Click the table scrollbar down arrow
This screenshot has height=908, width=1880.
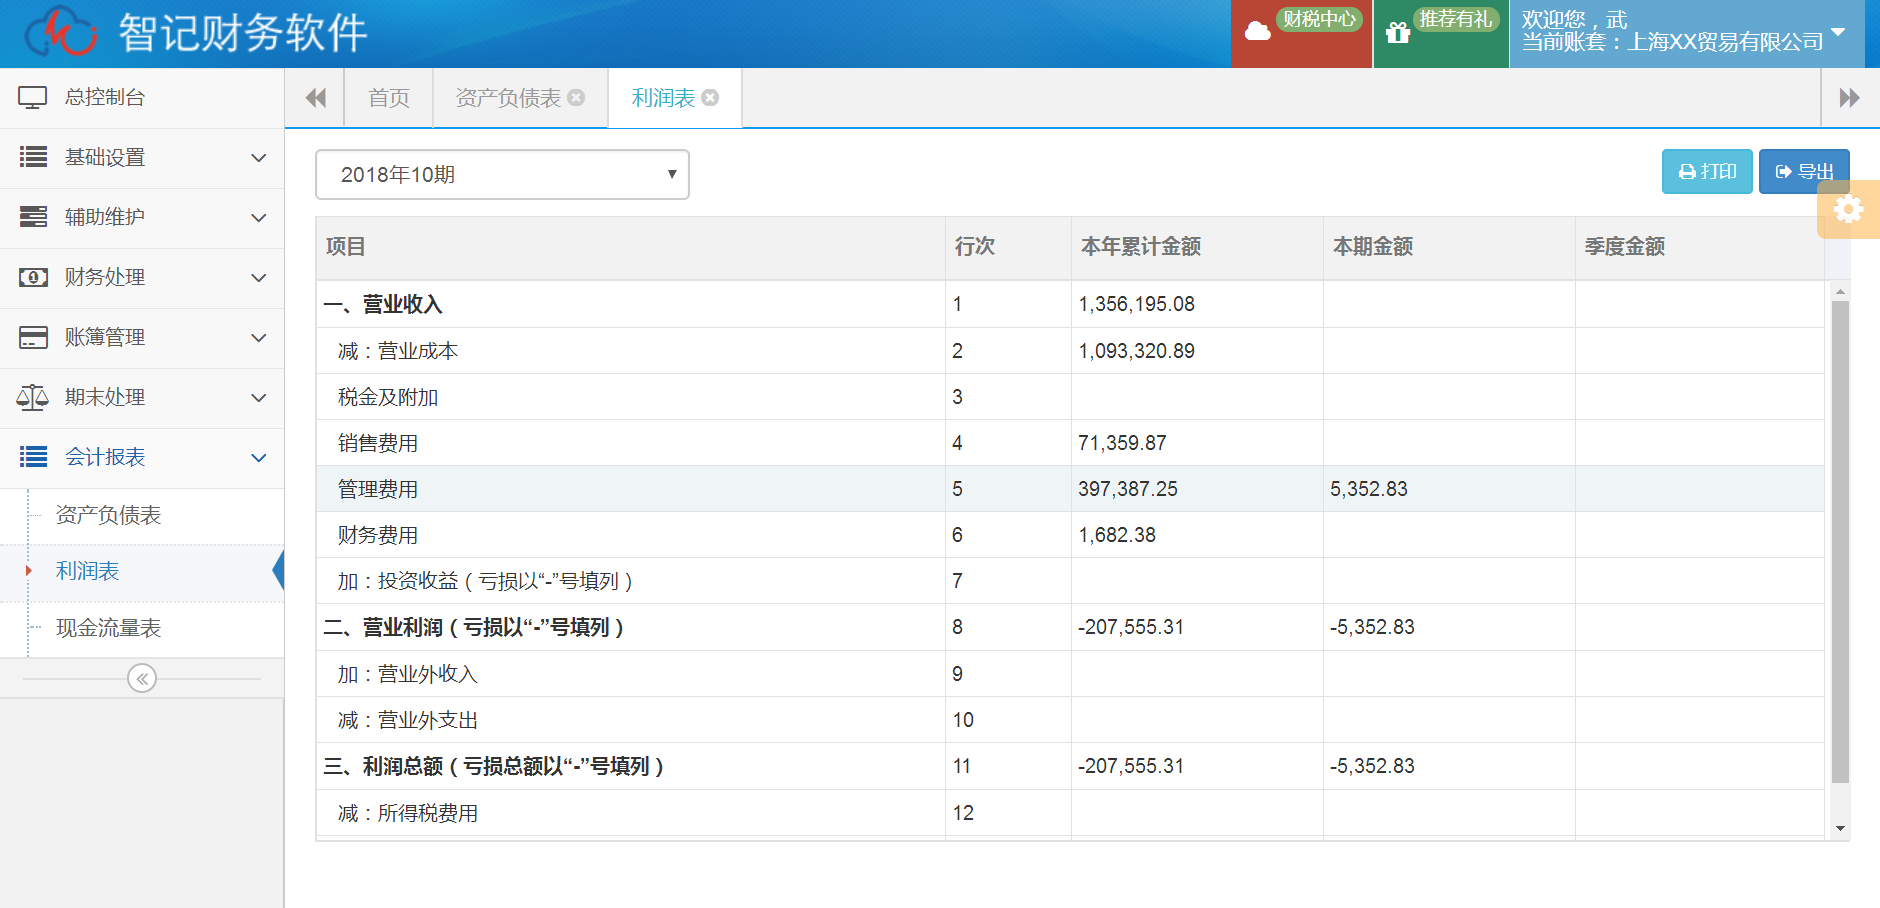coord(1840,828)
